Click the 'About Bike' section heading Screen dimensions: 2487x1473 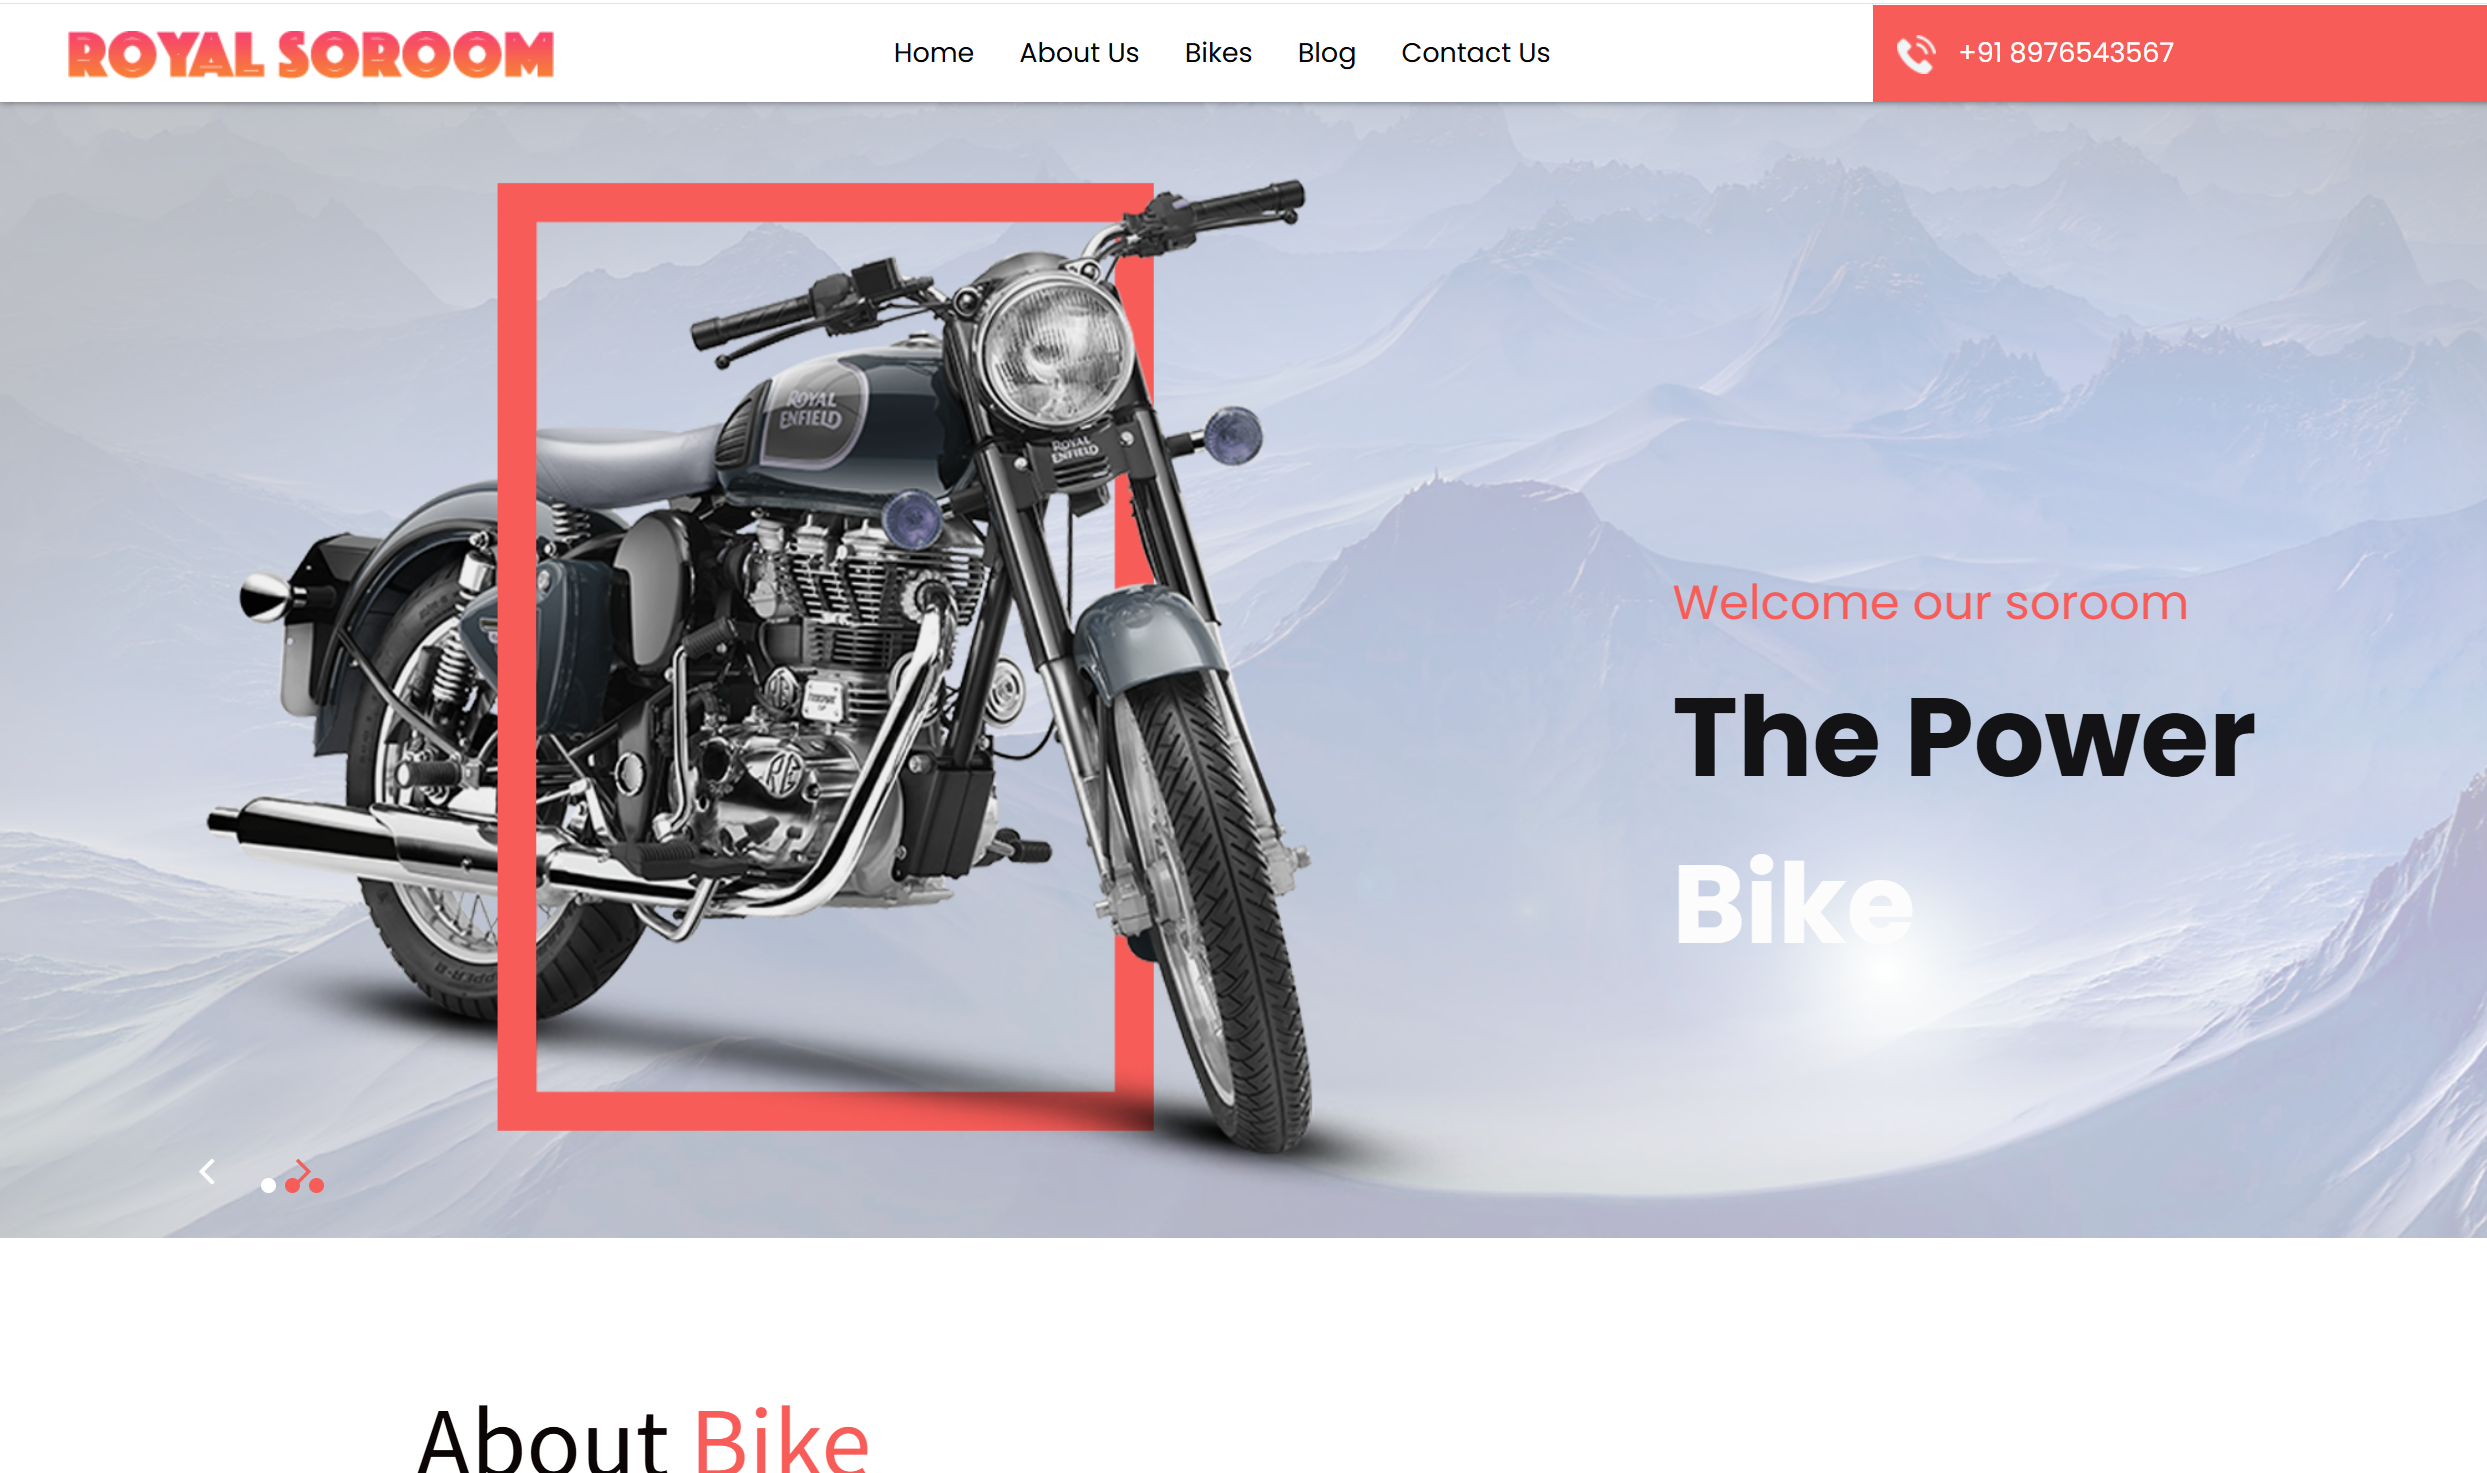[643, 1440]
